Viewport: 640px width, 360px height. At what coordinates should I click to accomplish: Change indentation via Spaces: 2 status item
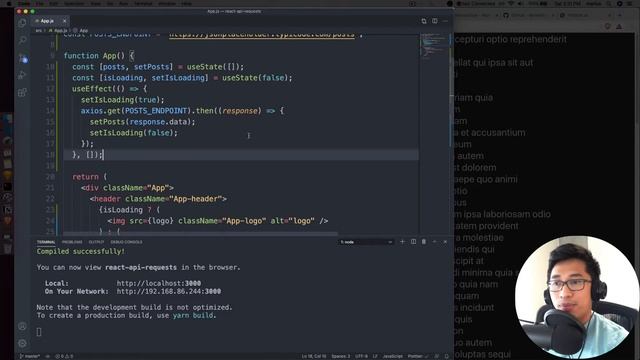coord(341,356)
